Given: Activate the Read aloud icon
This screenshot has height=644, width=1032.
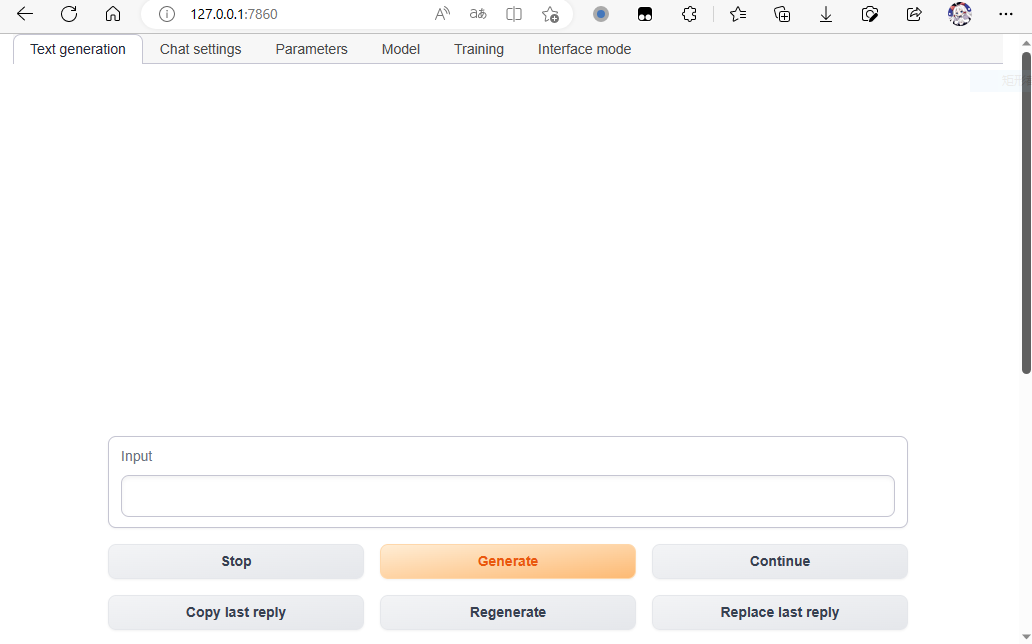Looking at the screenshot, I should 442,14.
